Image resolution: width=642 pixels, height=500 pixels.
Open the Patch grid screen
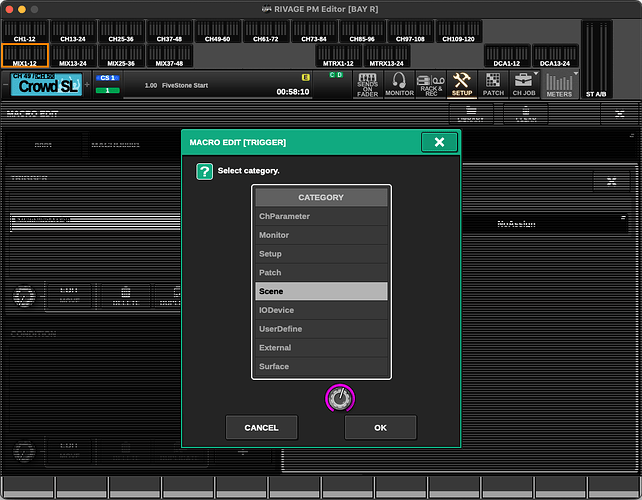(x=493, y=84)
